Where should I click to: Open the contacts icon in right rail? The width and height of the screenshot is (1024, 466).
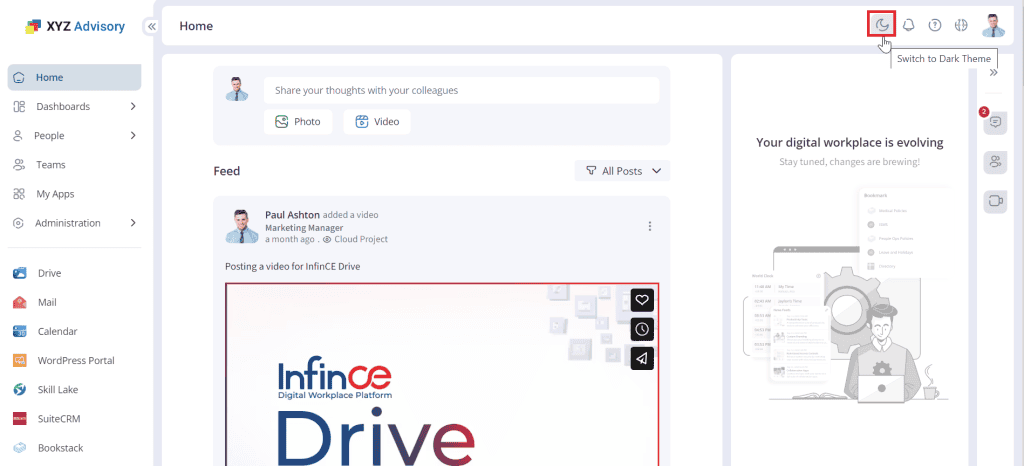pyautogui.click(x=995, y=162)
